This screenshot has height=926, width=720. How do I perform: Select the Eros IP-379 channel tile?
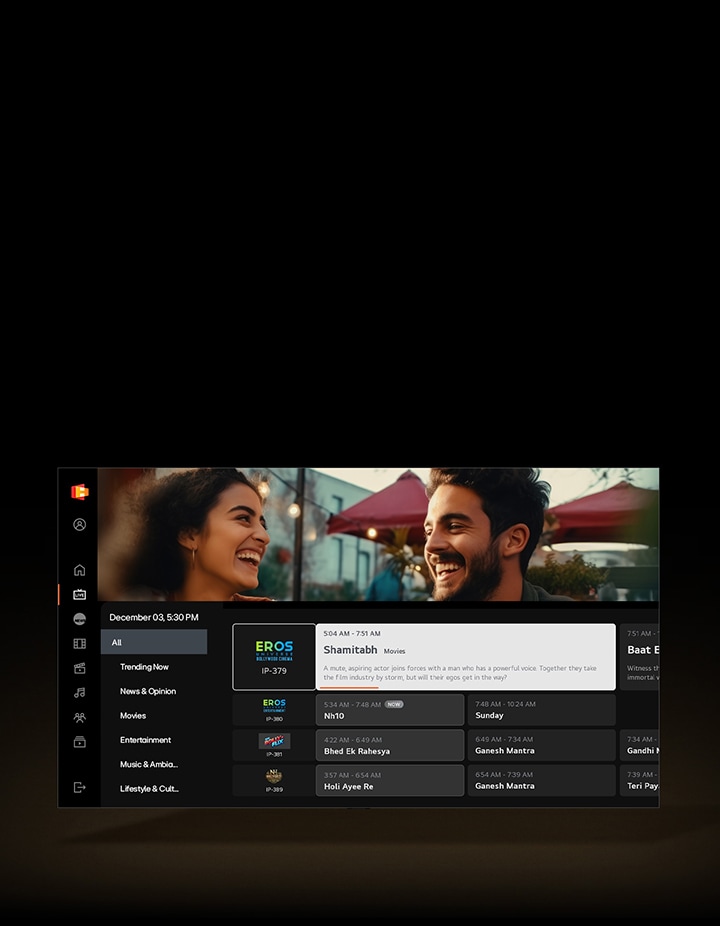click(x=274, y=657)
